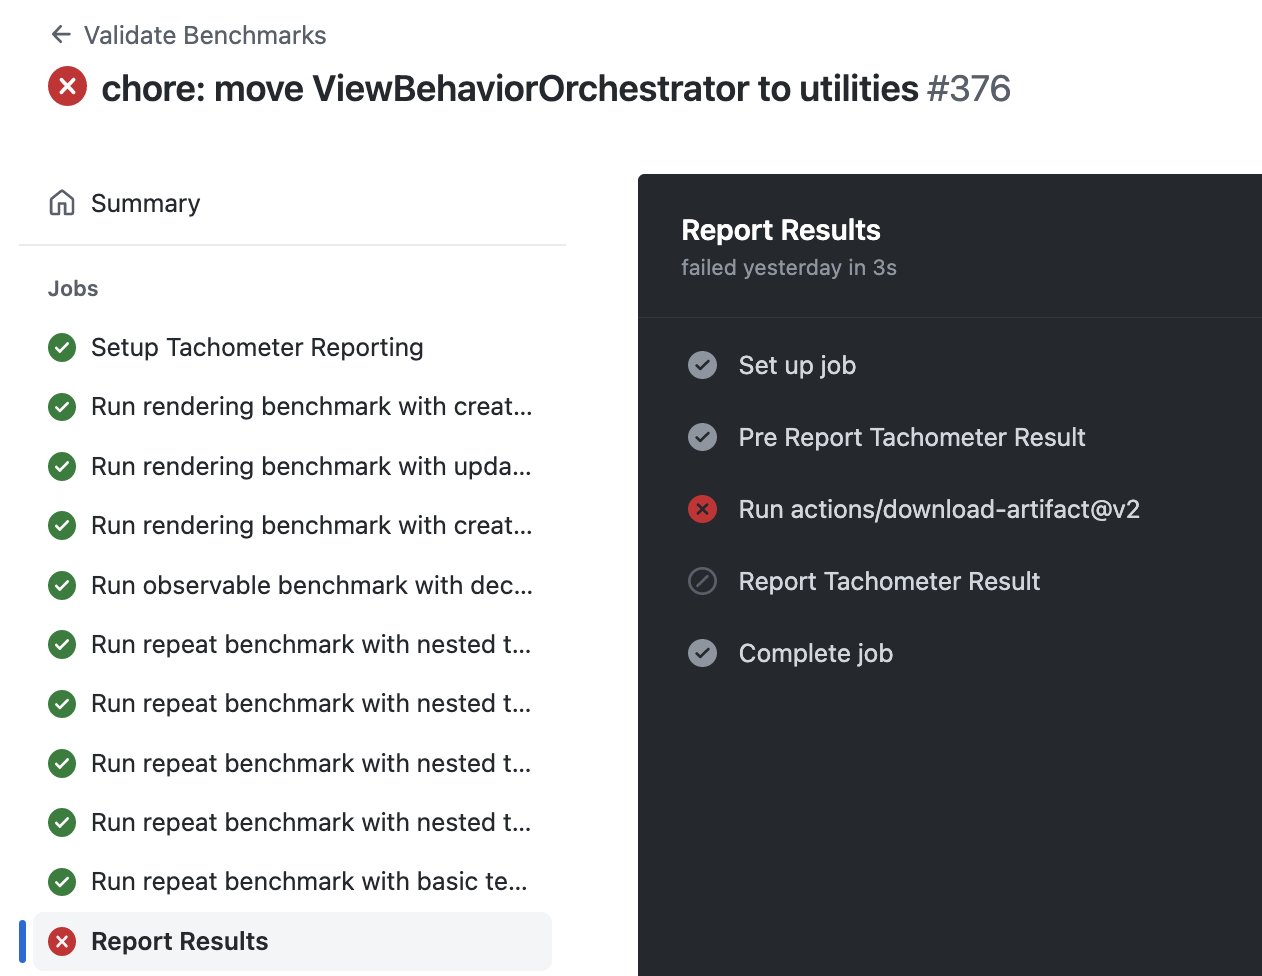The image size is (1262, 976).
Task: Click the green check beside Run repeat benchmark with basic test
Action: tap(61, 881)
